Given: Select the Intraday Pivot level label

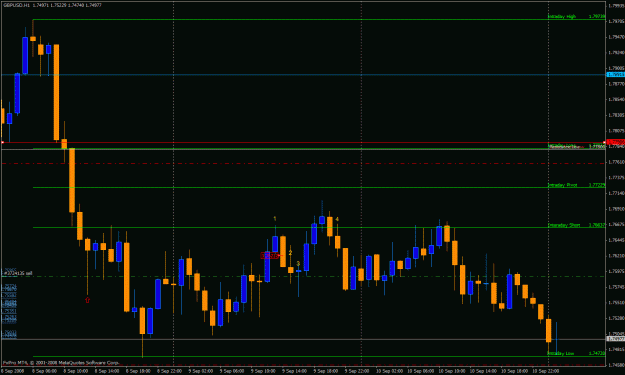Looking at the screenshot, I should point(562,185).
